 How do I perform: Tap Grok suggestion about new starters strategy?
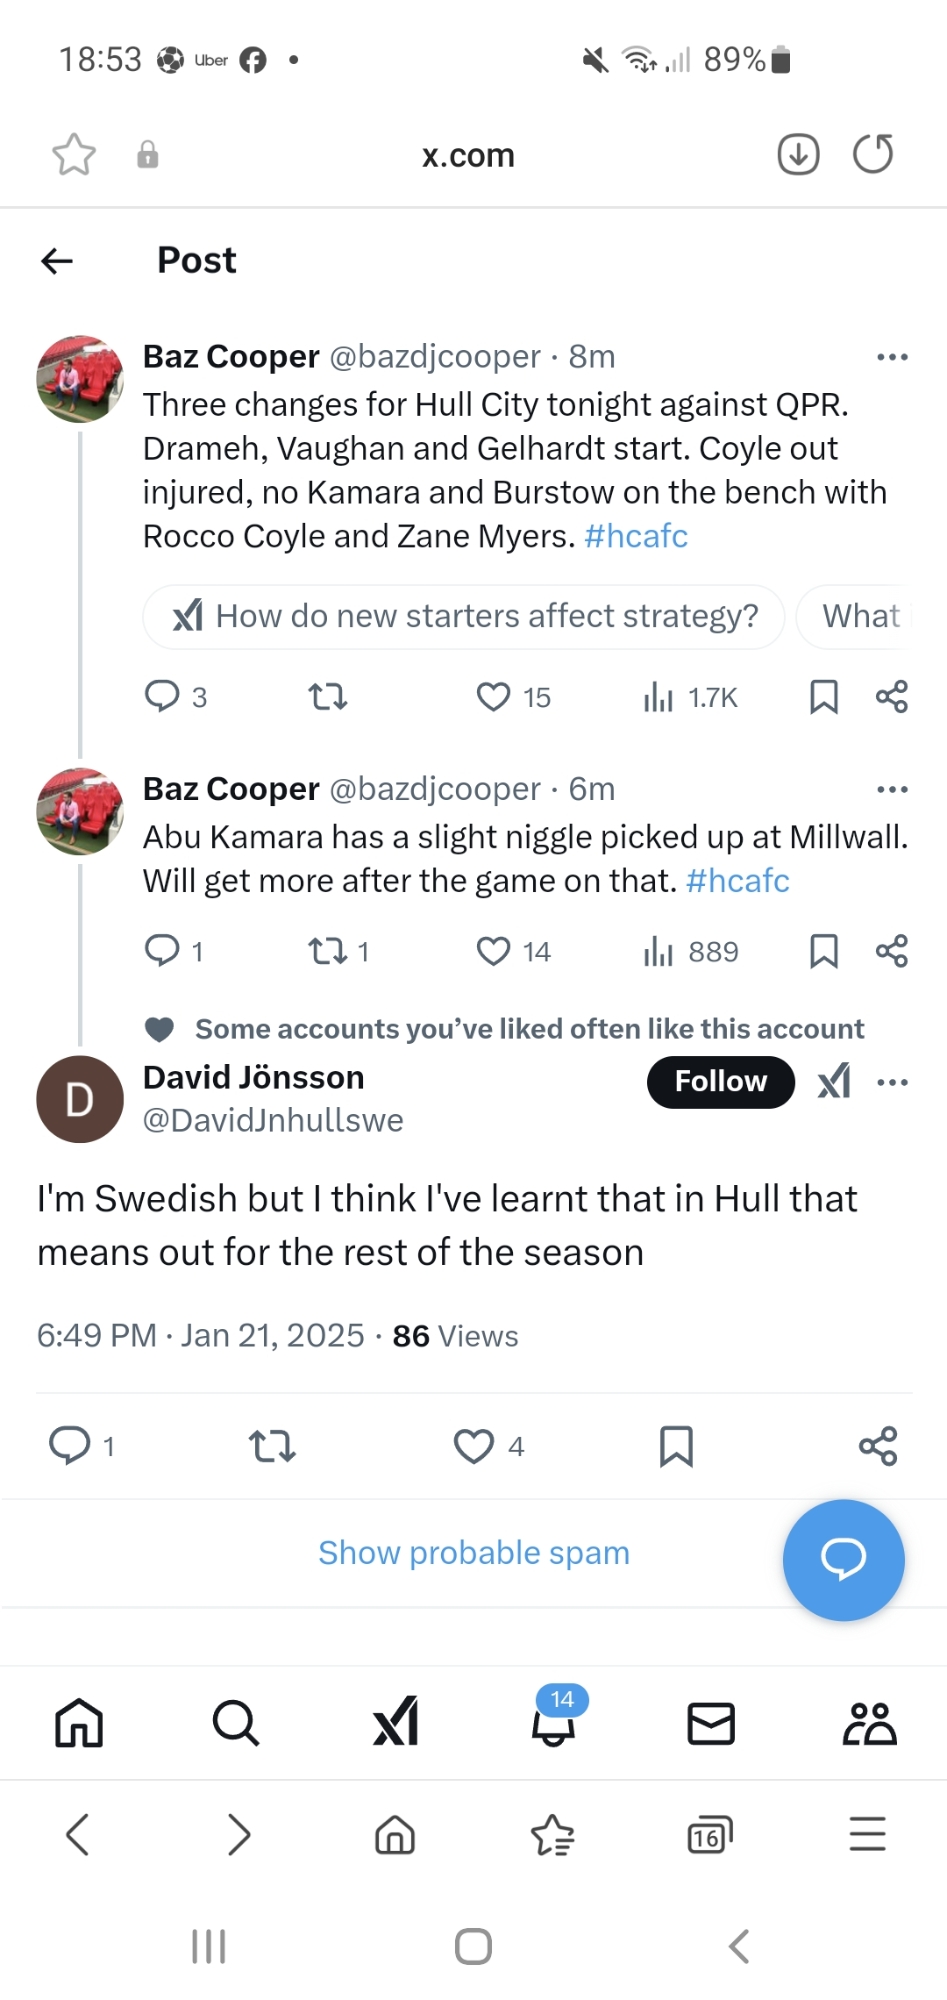click(464, 617)
